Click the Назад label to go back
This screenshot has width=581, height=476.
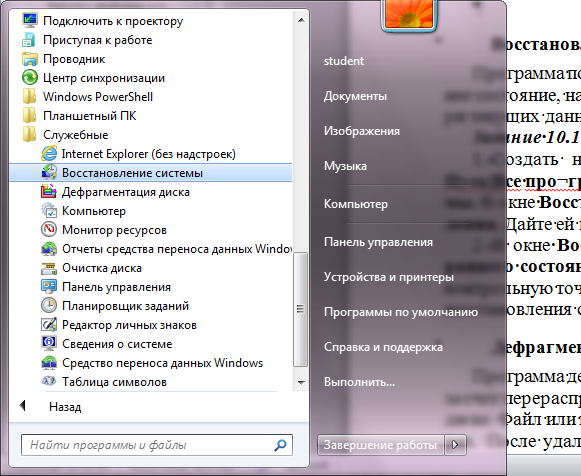pyautogui.click(x=65, y=407)
